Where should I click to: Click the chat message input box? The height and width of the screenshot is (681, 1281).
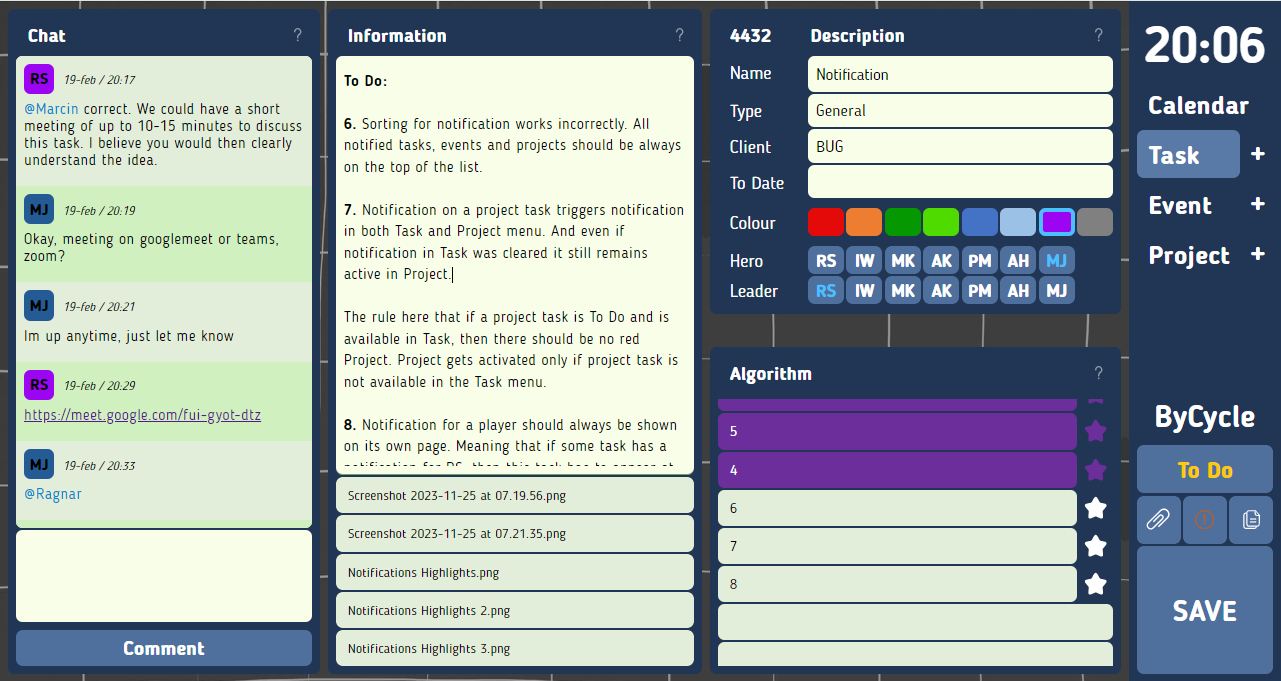pos(164,576)
